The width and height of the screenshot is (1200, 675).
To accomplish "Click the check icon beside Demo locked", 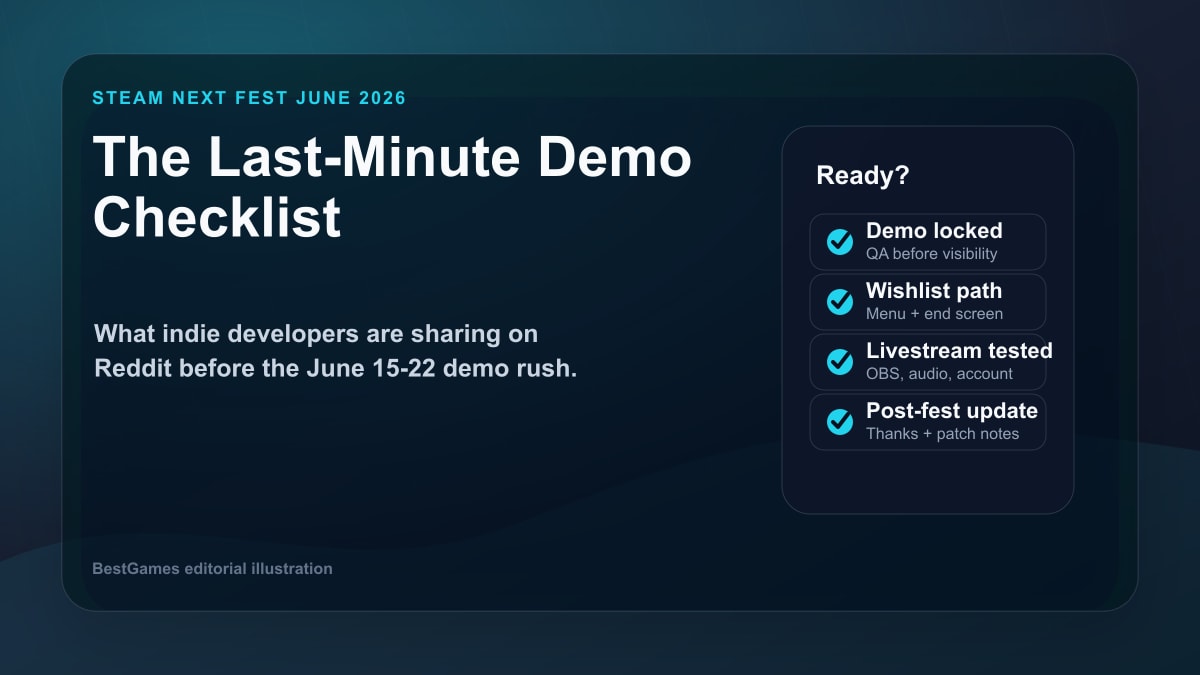I will click(x=840, y=242).
